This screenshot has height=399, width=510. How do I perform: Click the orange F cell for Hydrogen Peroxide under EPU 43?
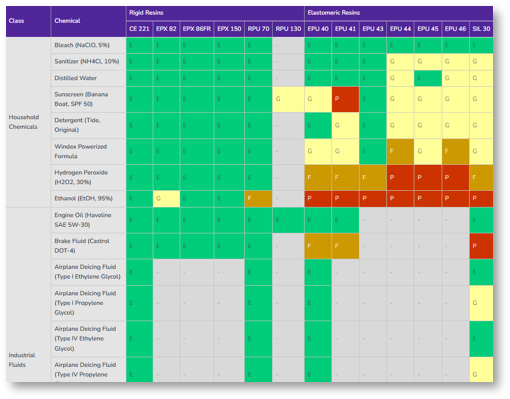pyautogui.click(x=373, y=177)
